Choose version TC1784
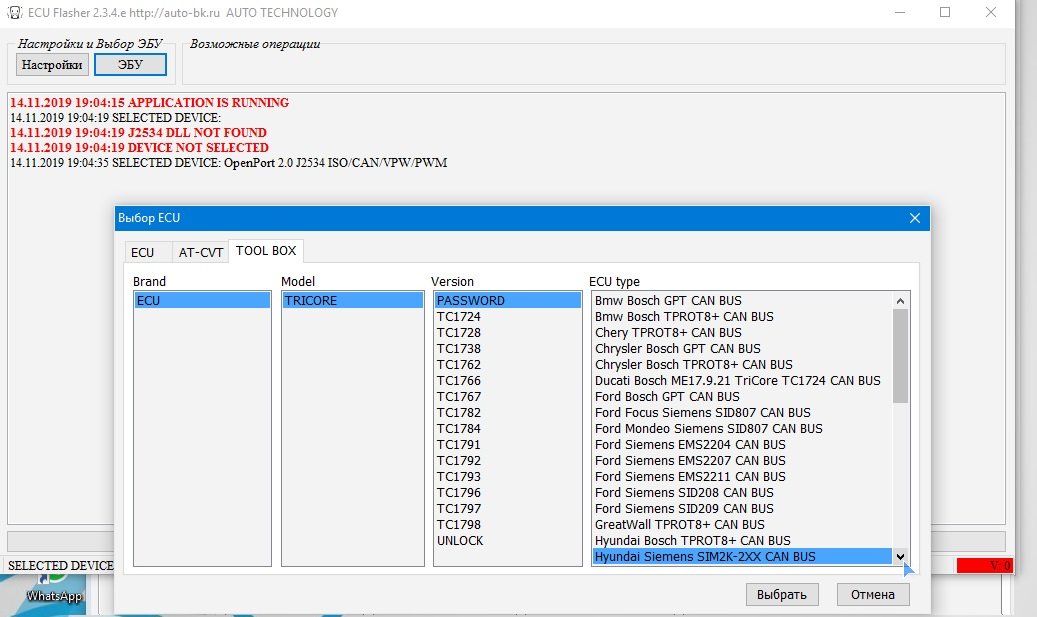The width and height of the screenshot is (1037, 617). pos(458,429)
